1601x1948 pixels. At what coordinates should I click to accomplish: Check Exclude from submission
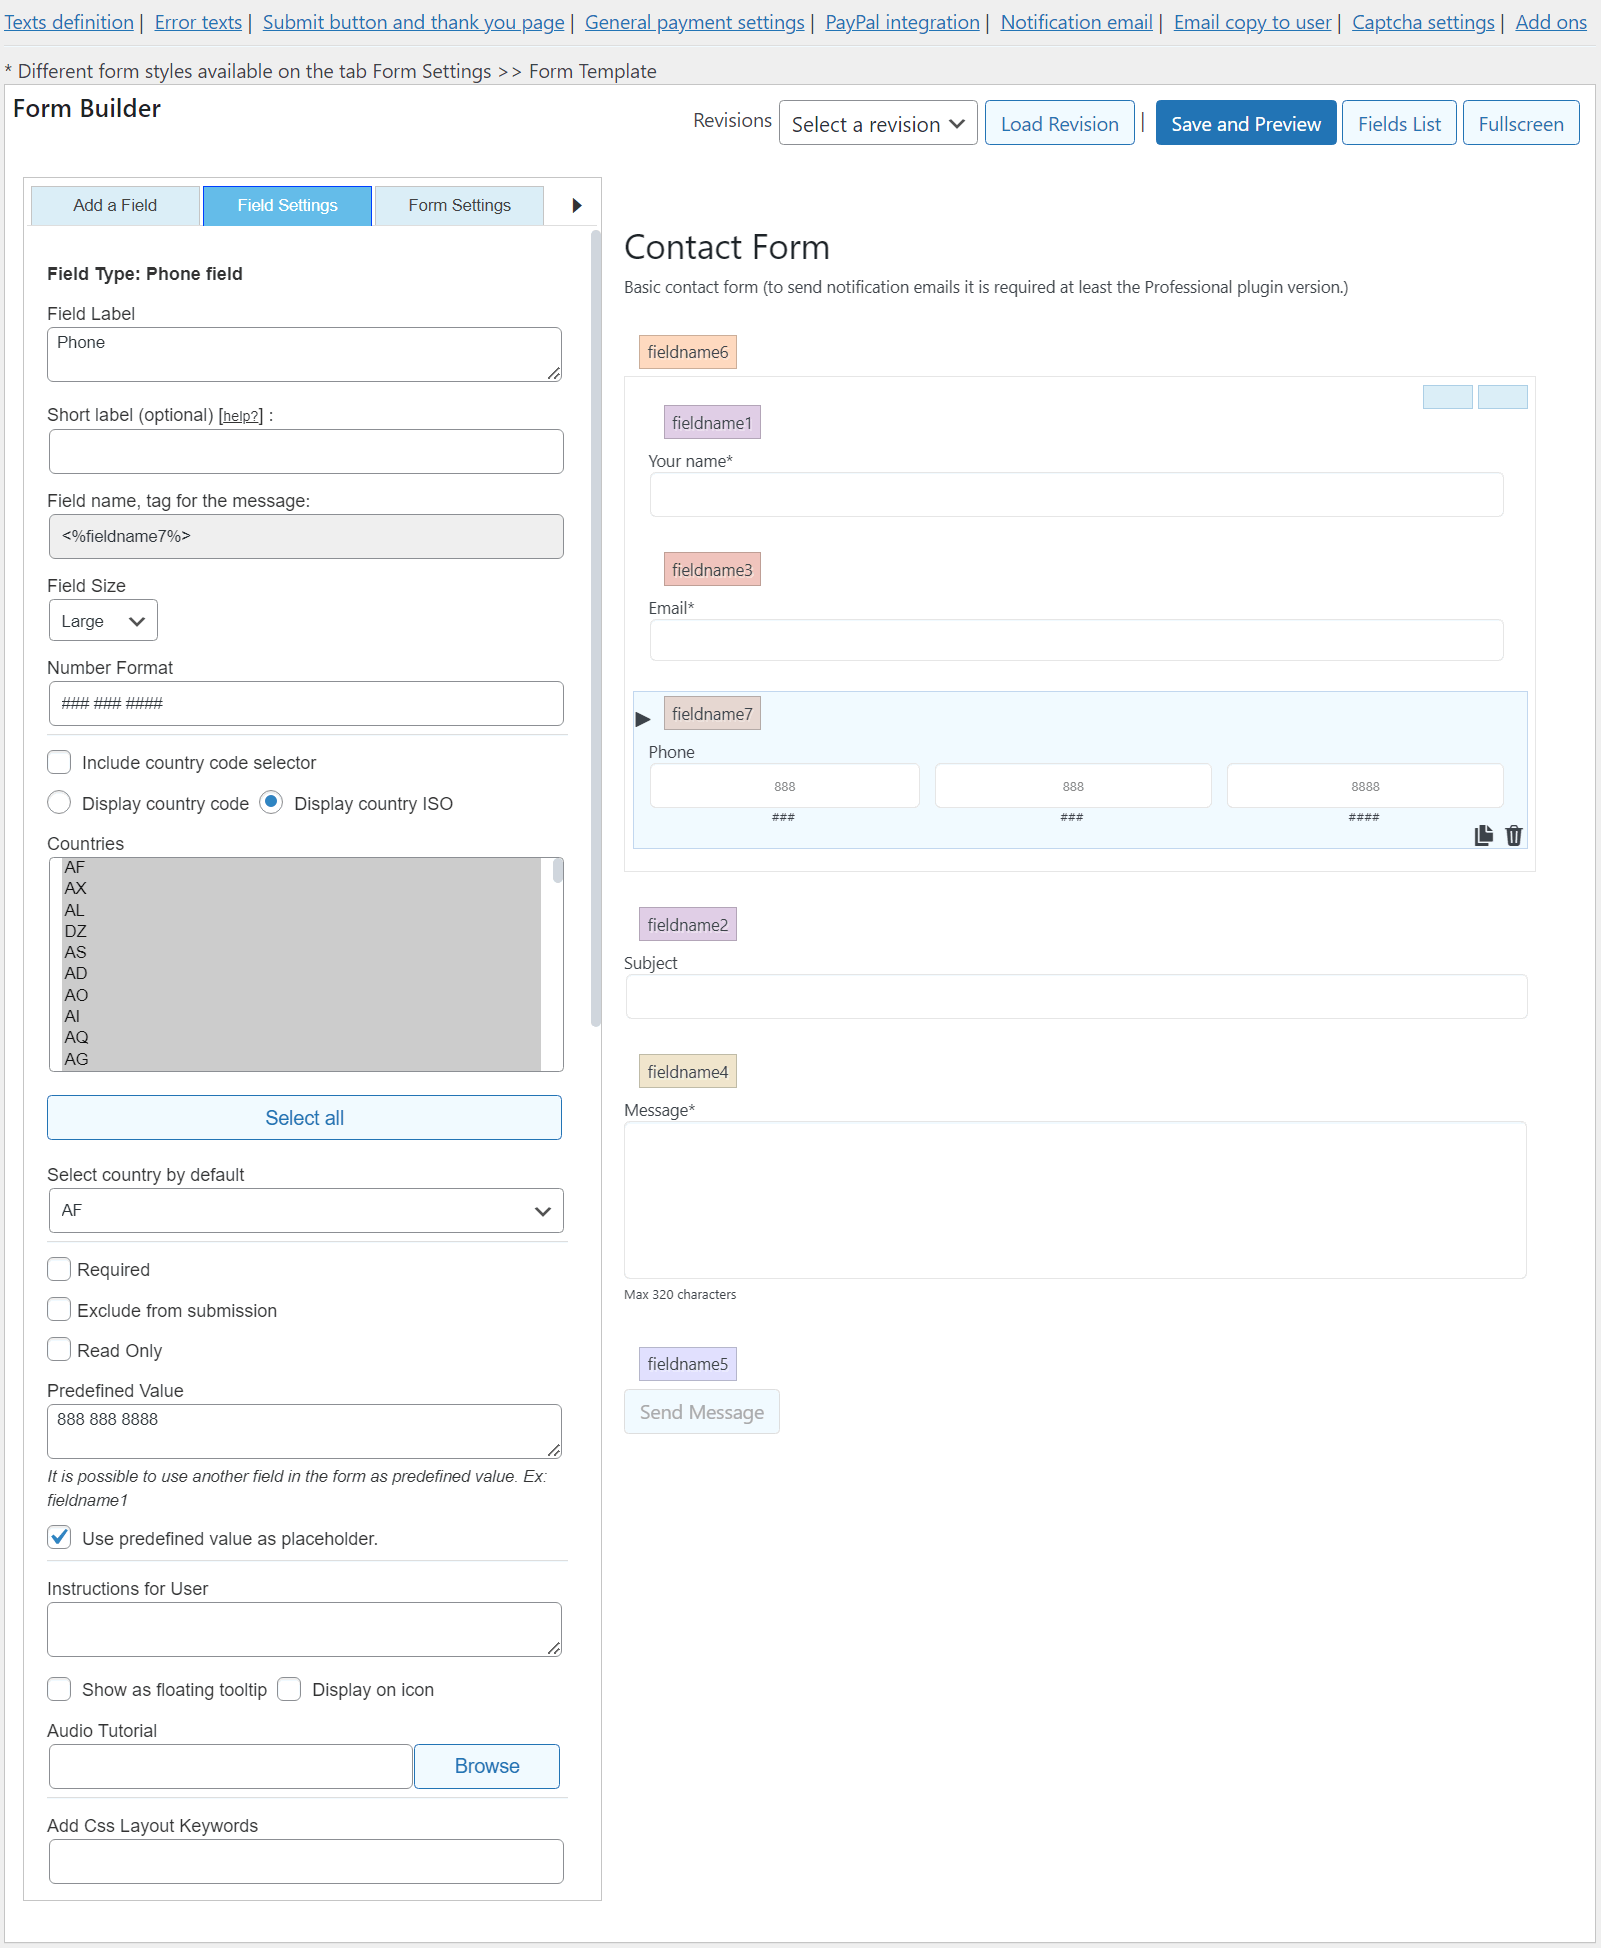60,1310
